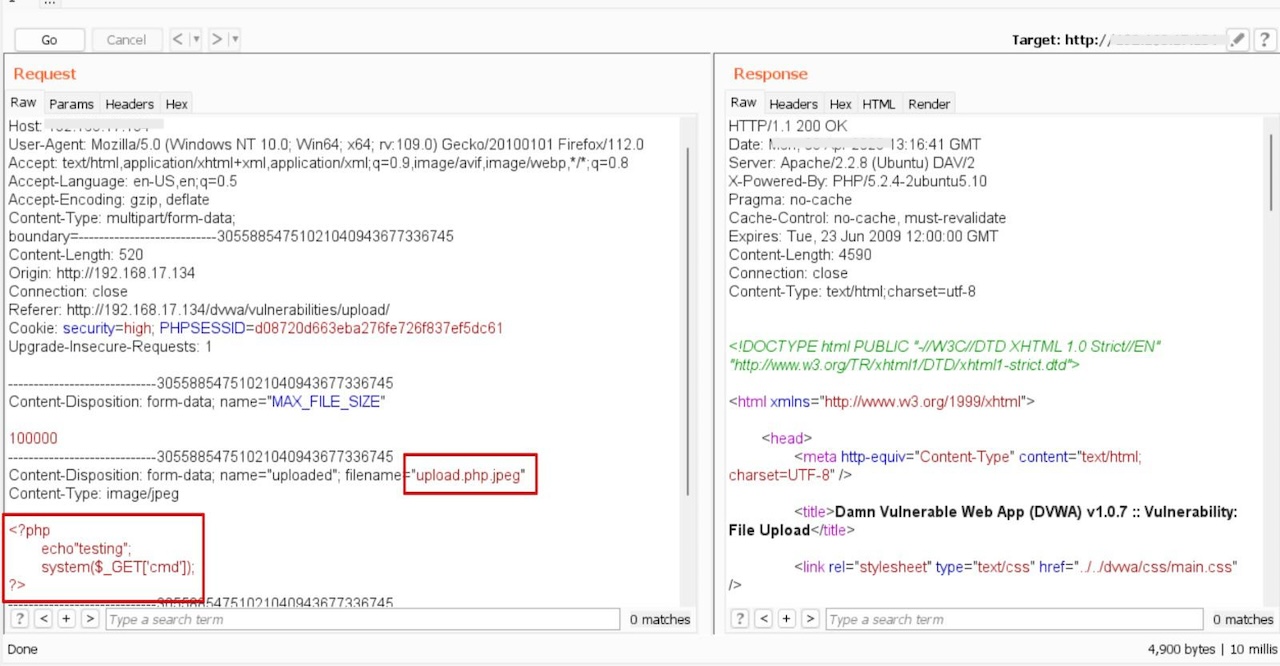This screenshot has width=1280, height=666.
Task: Click the 'X-Powered-By: PHP/5.2.4-2ubuntu5.10' line
Action: pyautogui.click(x=857, y=181)
